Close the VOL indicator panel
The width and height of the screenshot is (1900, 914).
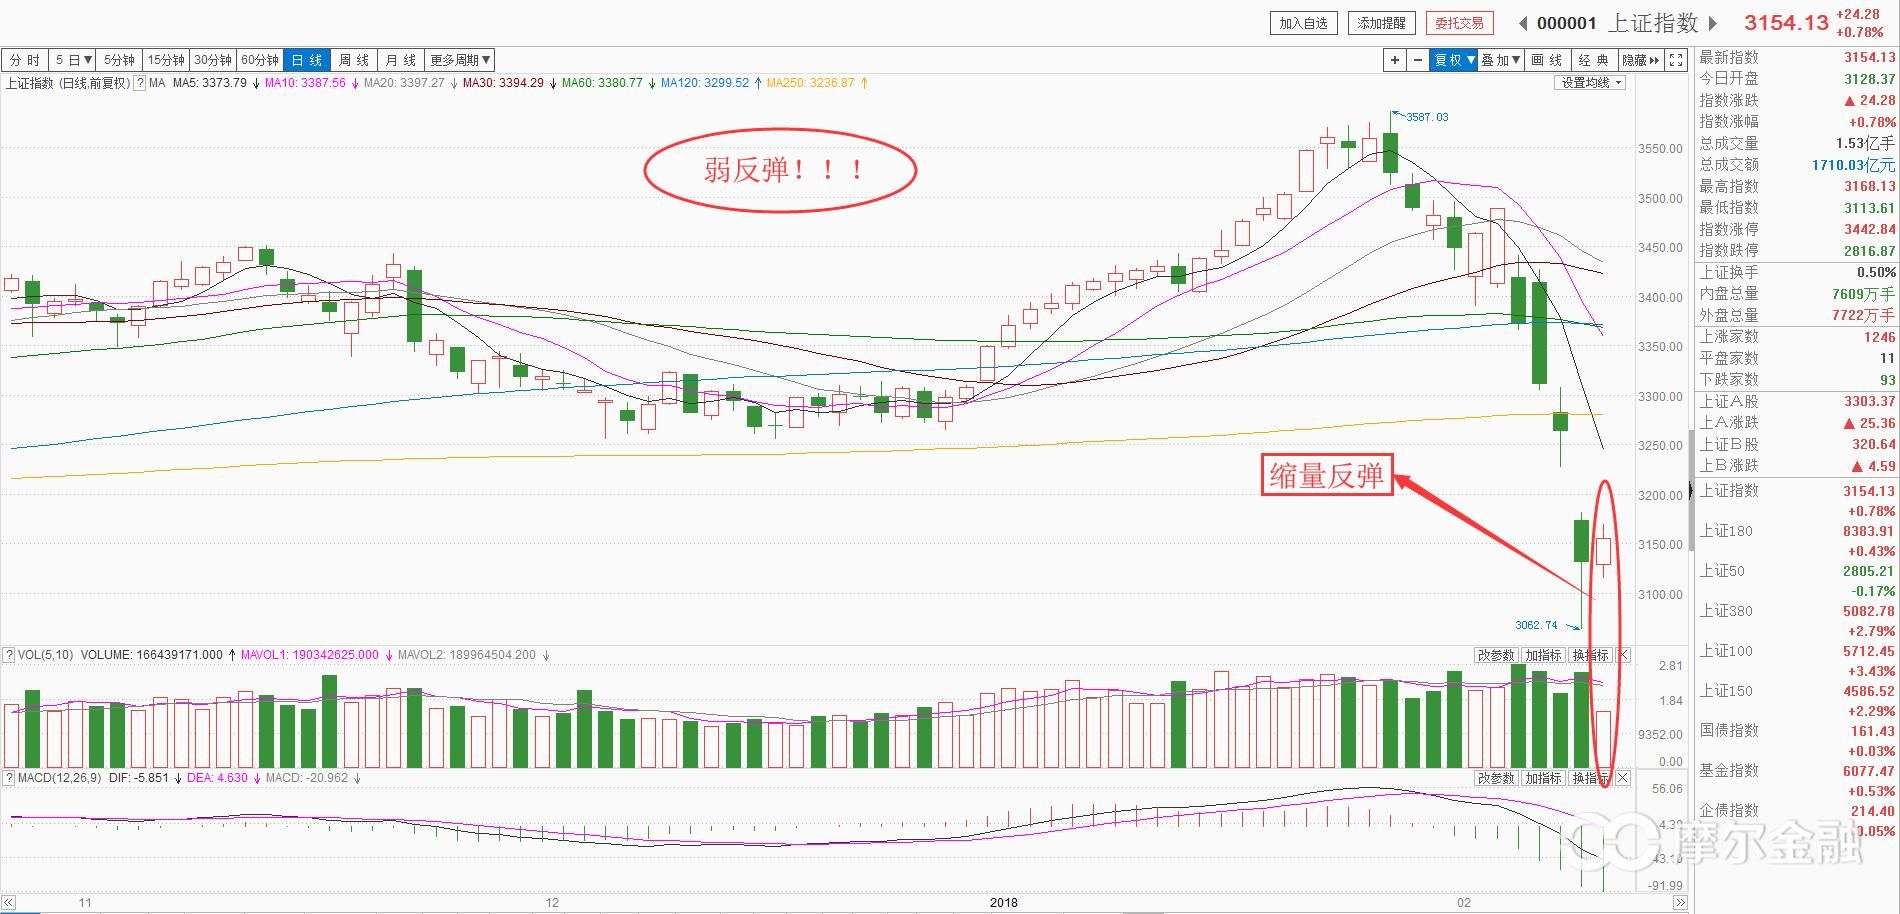coord(1623,655)
